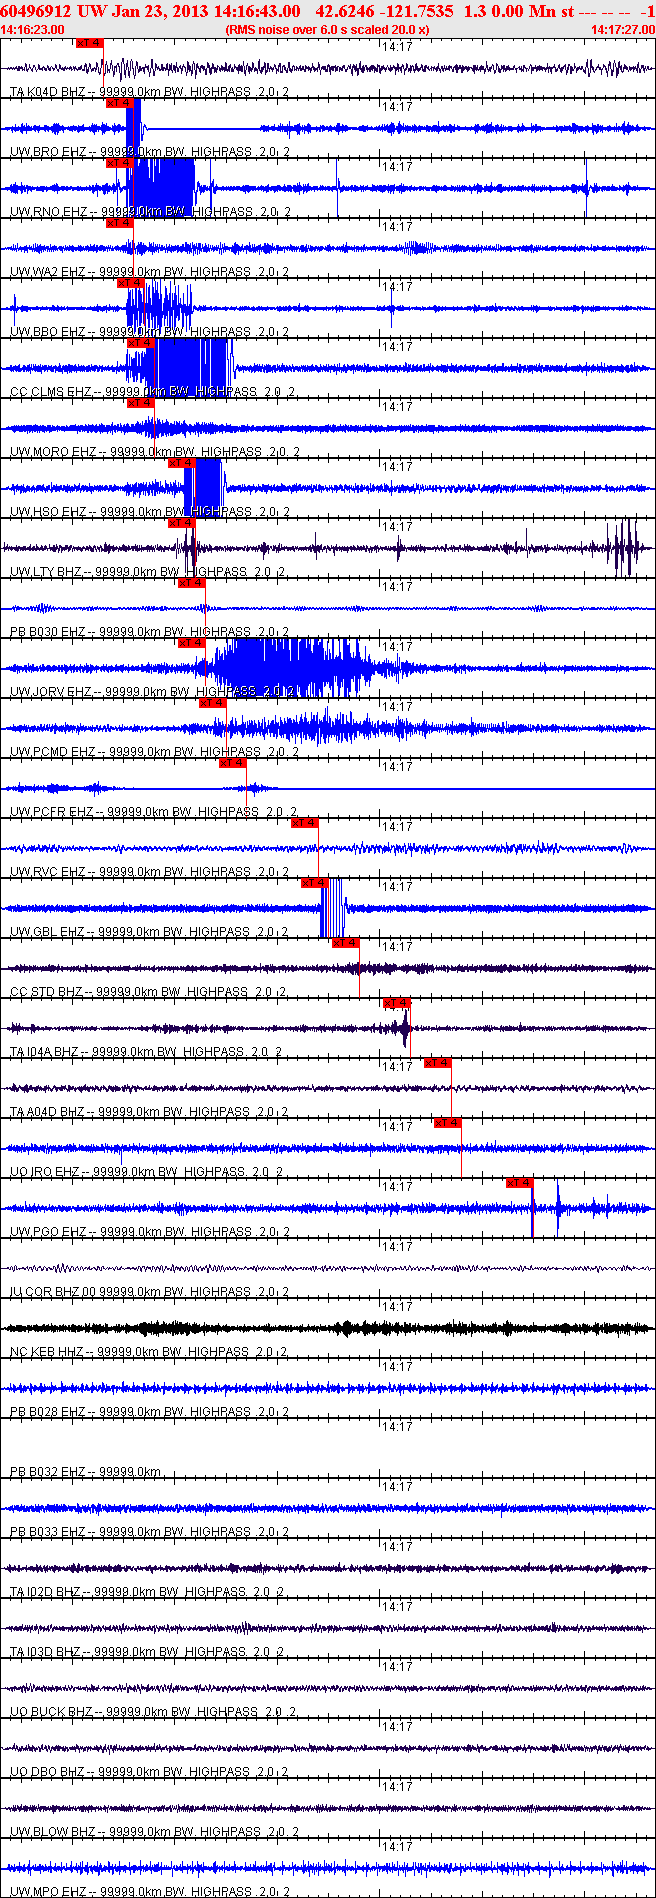
Task: Click the red pick flag on UW.WA2 trace
Action: click(x=119, y=223)
